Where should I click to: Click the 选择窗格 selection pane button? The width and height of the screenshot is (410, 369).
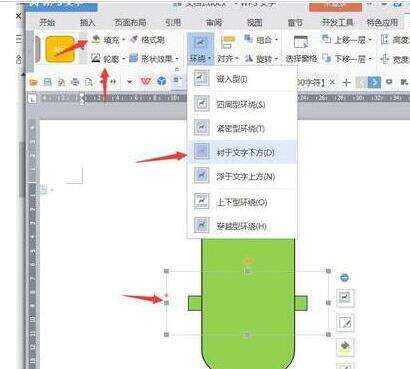click(x=301, y=49)
